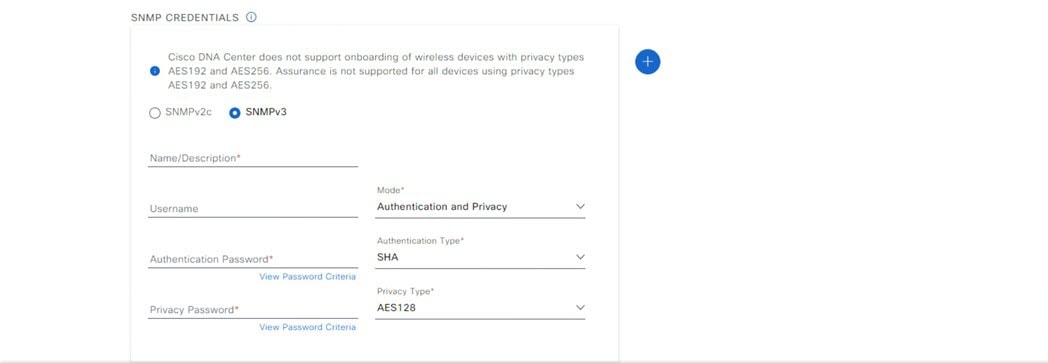Image resolution: width=1048 pixels, height=363 pixels.
Task: Click into the Privacy Password field
Action: tap(253, 310)
